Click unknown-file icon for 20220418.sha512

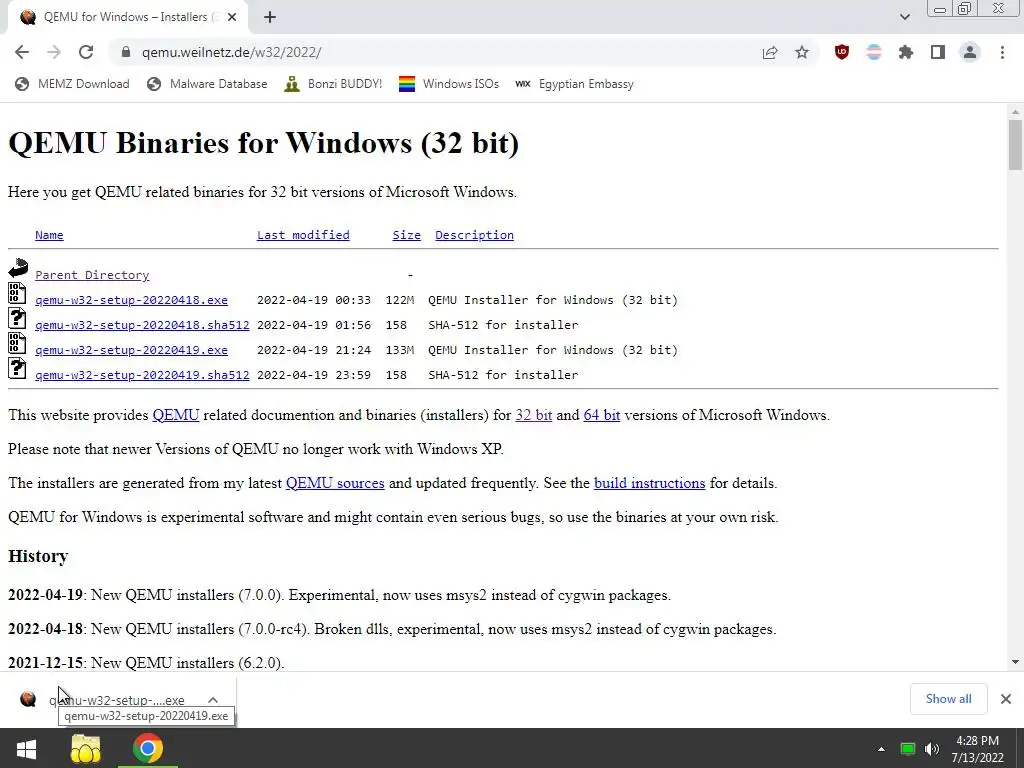pyautogui.click(x=17, y=318)
